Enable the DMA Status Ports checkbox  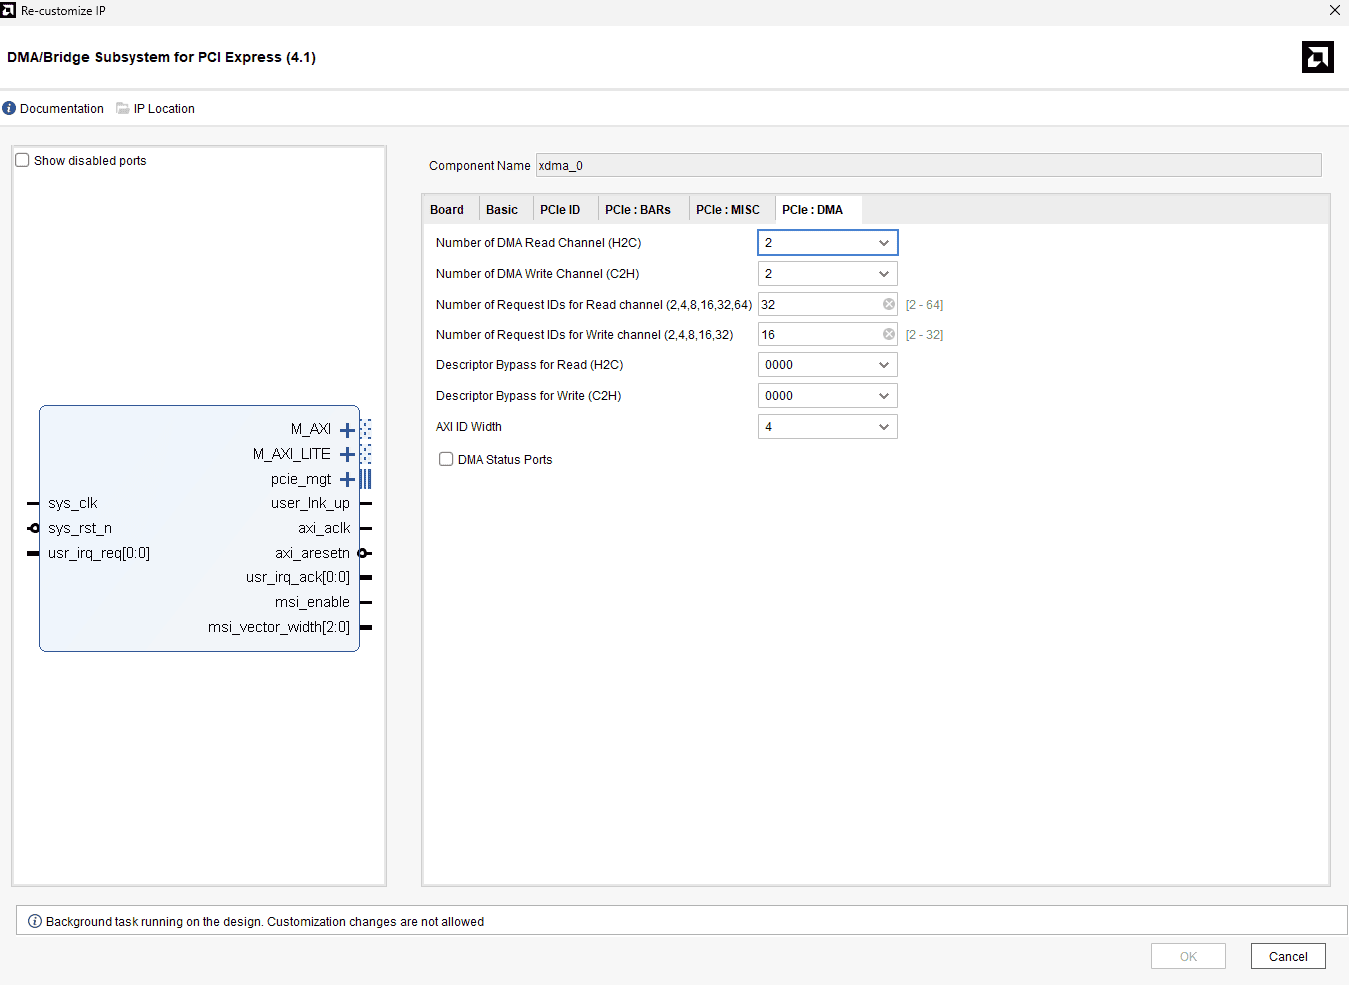[x=446, y=460]
